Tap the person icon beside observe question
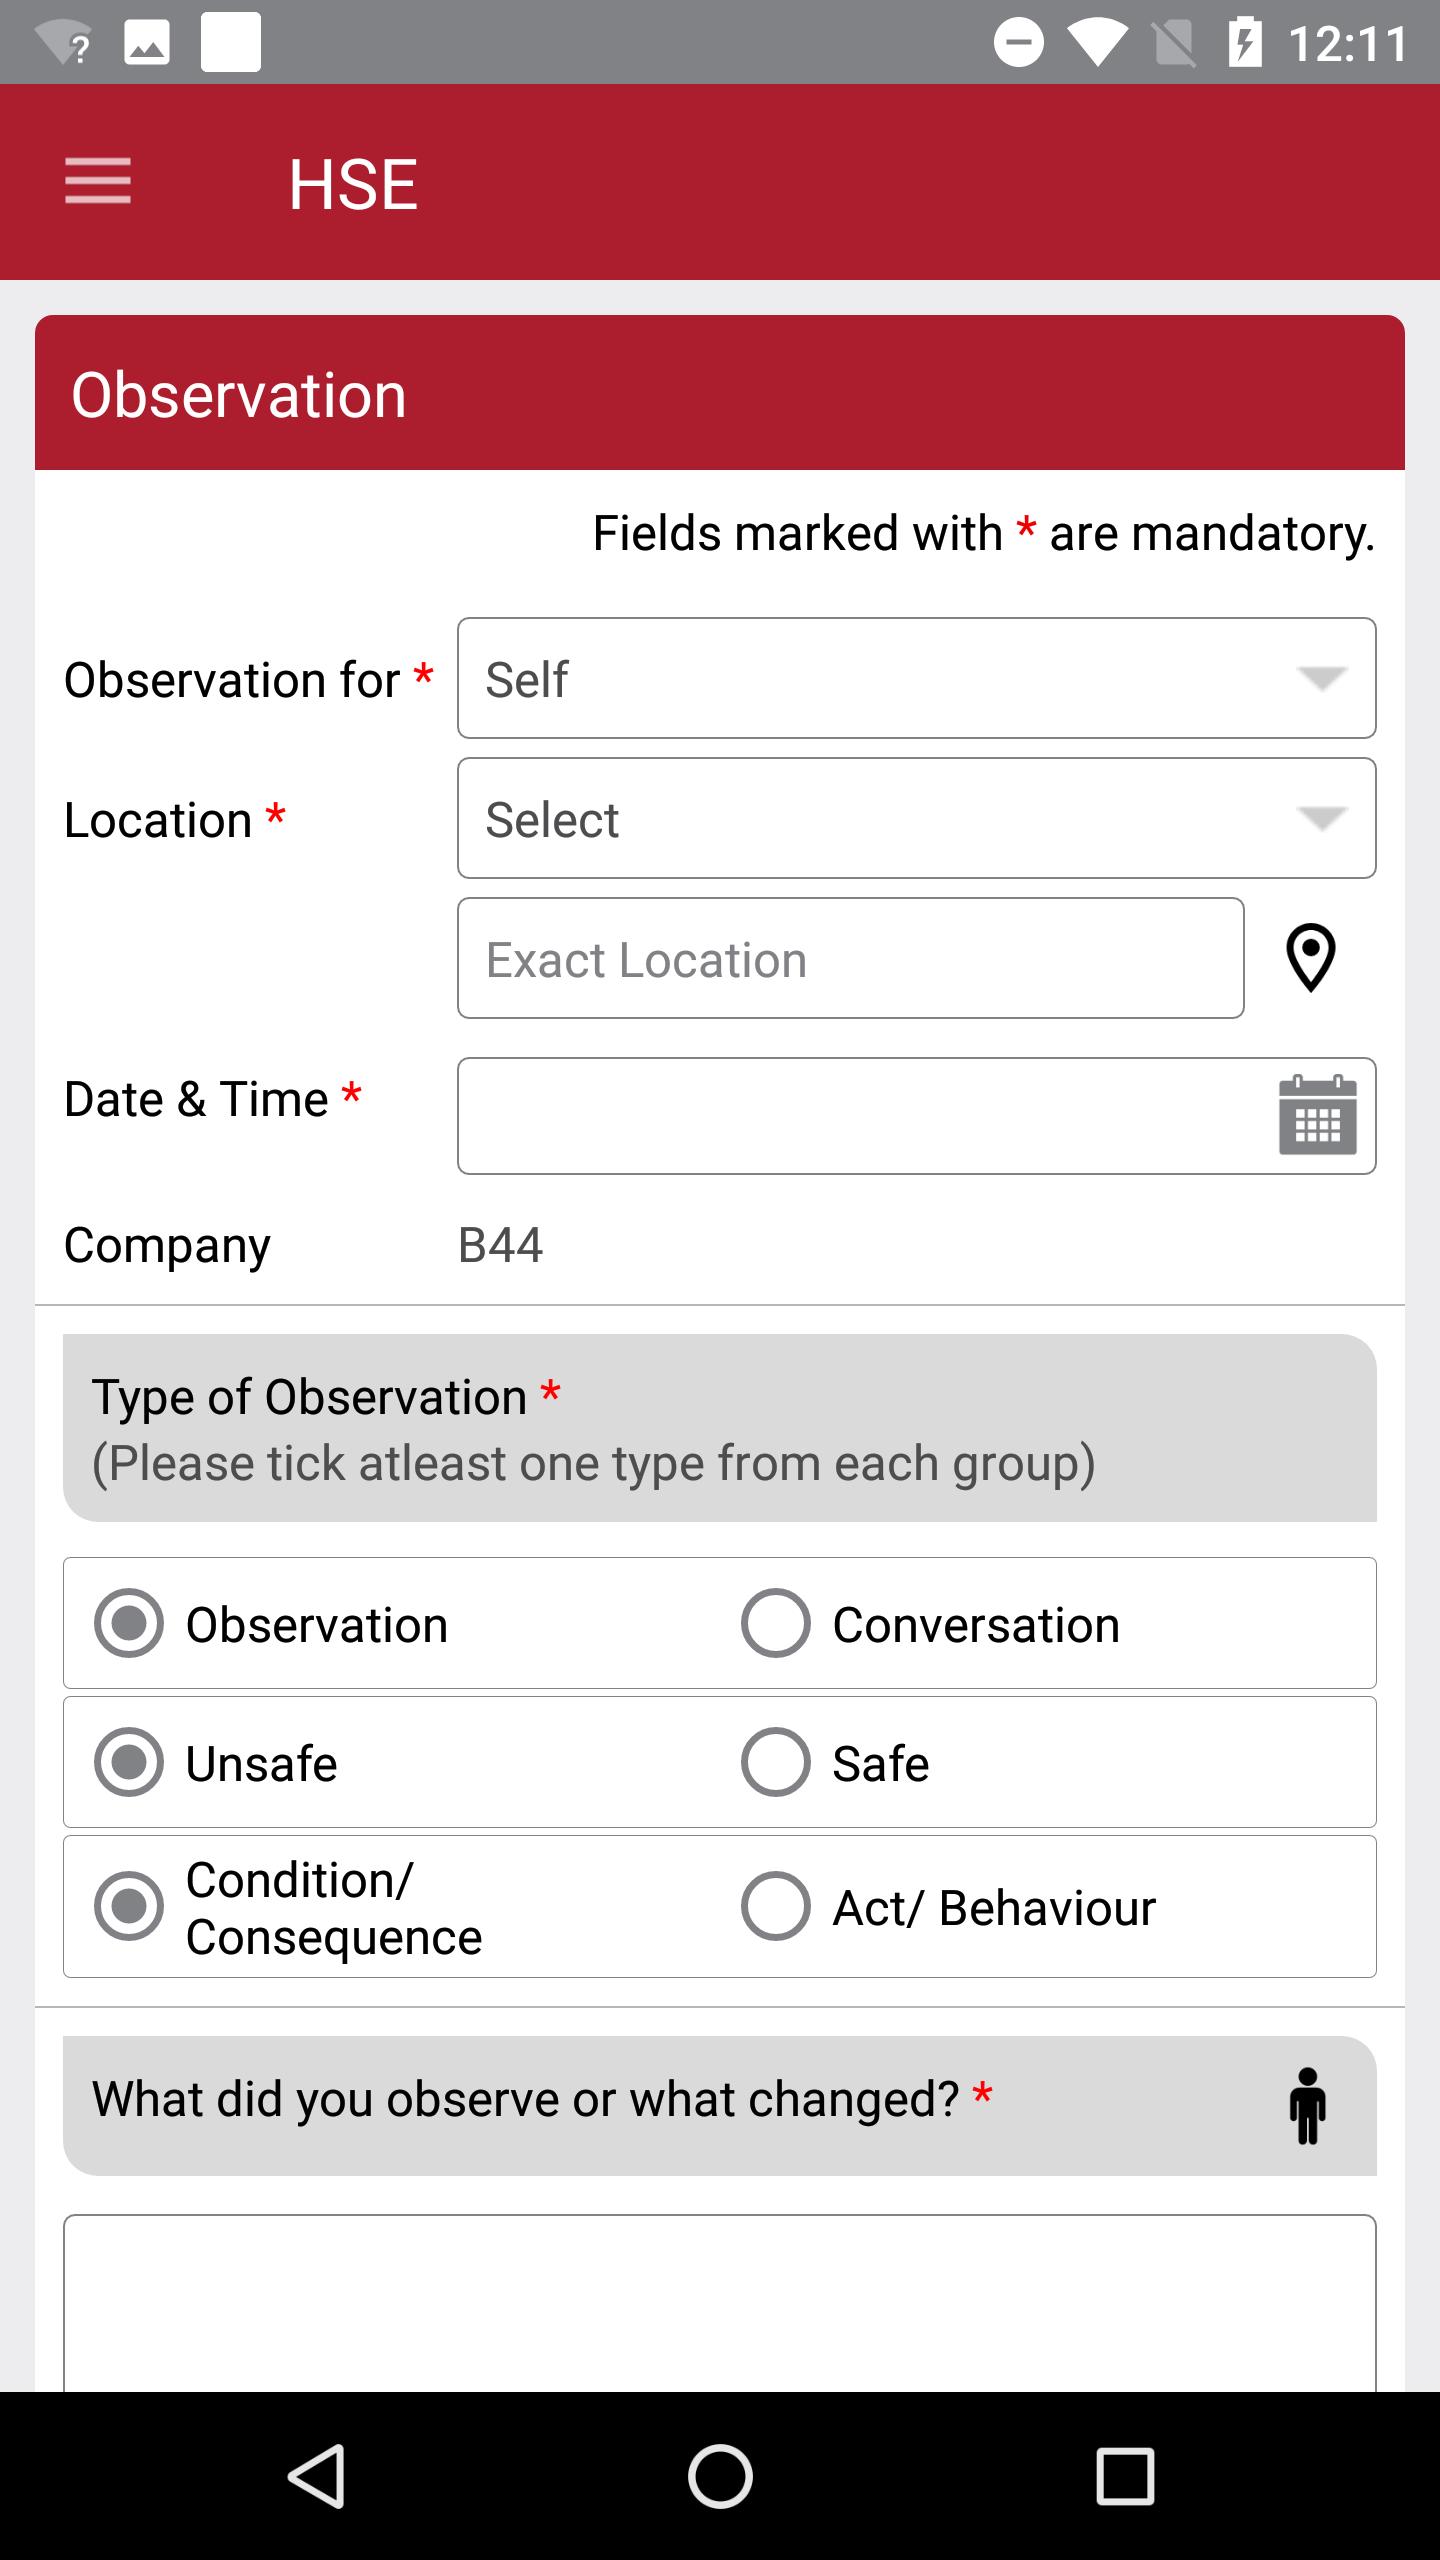 1307,2106
